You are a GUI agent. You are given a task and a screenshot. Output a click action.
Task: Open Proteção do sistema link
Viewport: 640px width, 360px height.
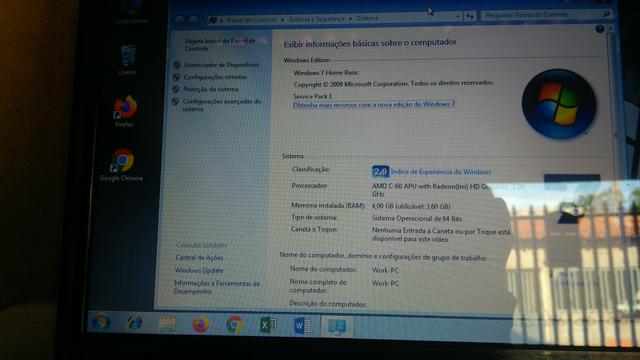[x=211, y=89]
